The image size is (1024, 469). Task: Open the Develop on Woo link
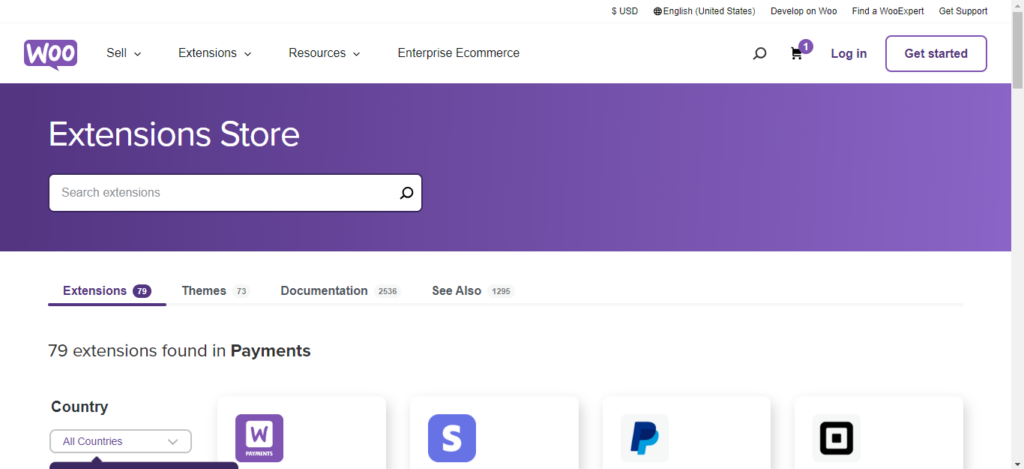803,11
